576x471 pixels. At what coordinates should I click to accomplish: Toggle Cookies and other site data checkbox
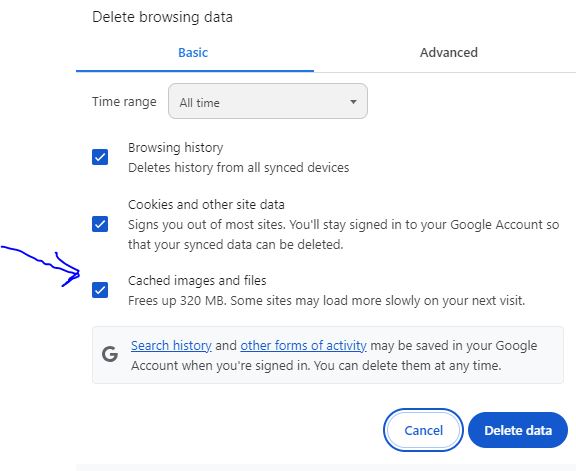pos(100,224)
